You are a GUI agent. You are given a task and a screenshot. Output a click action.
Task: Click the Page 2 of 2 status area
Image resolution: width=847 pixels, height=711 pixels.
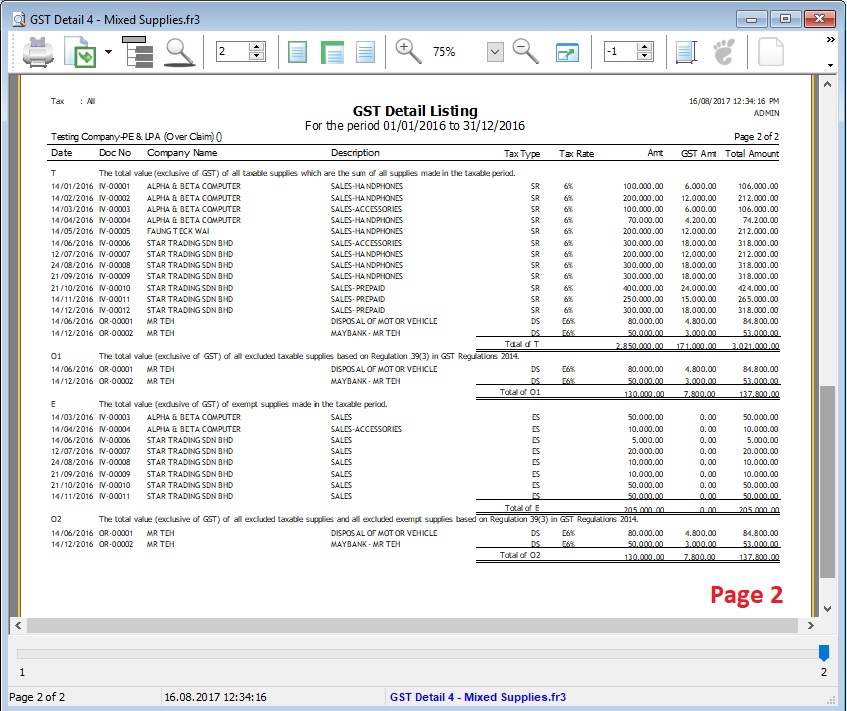40,695
